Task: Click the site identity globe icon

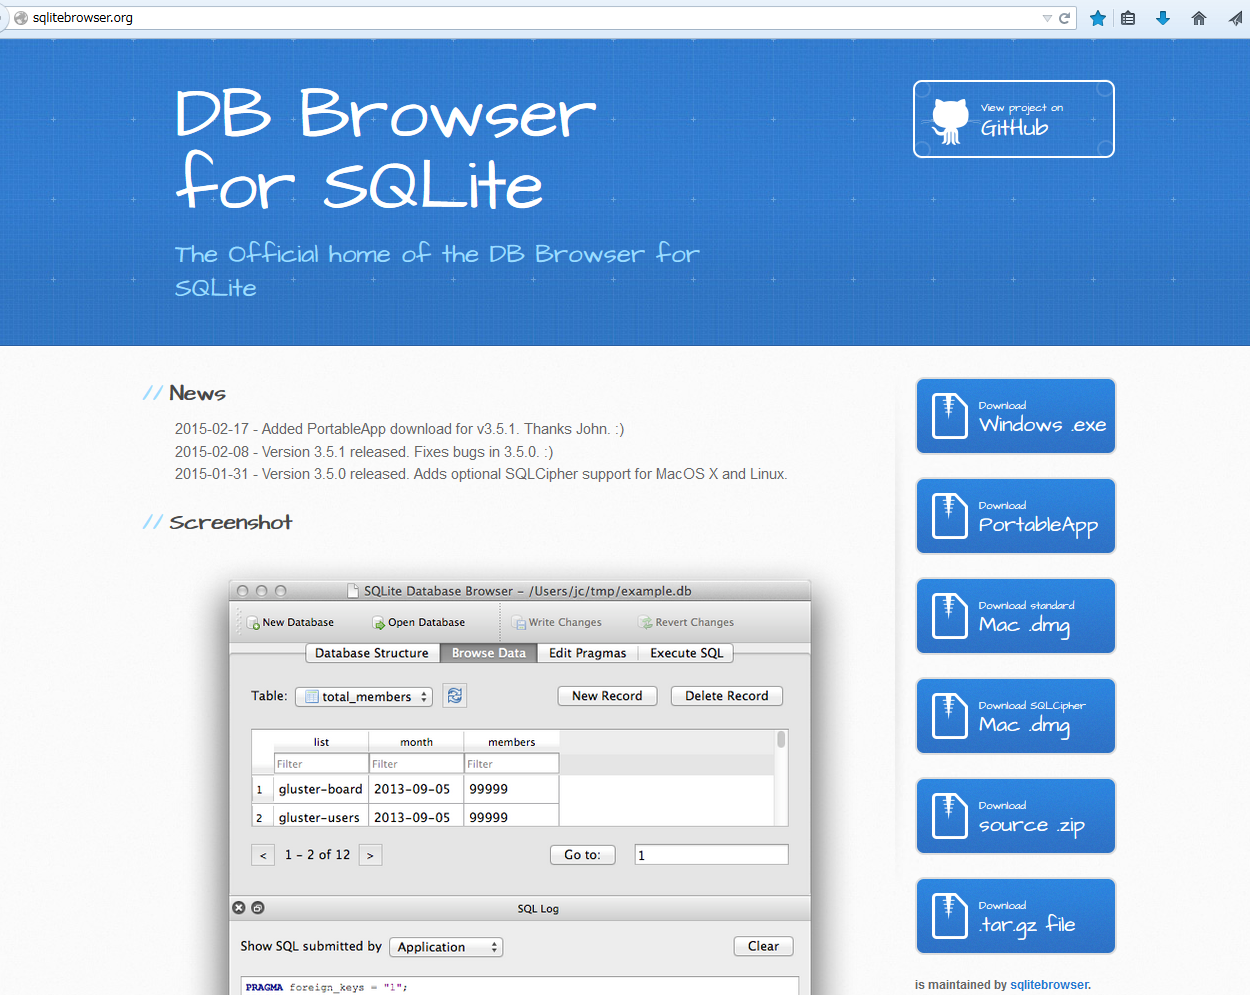Action: pyautogui.click(x=21, y=18)
